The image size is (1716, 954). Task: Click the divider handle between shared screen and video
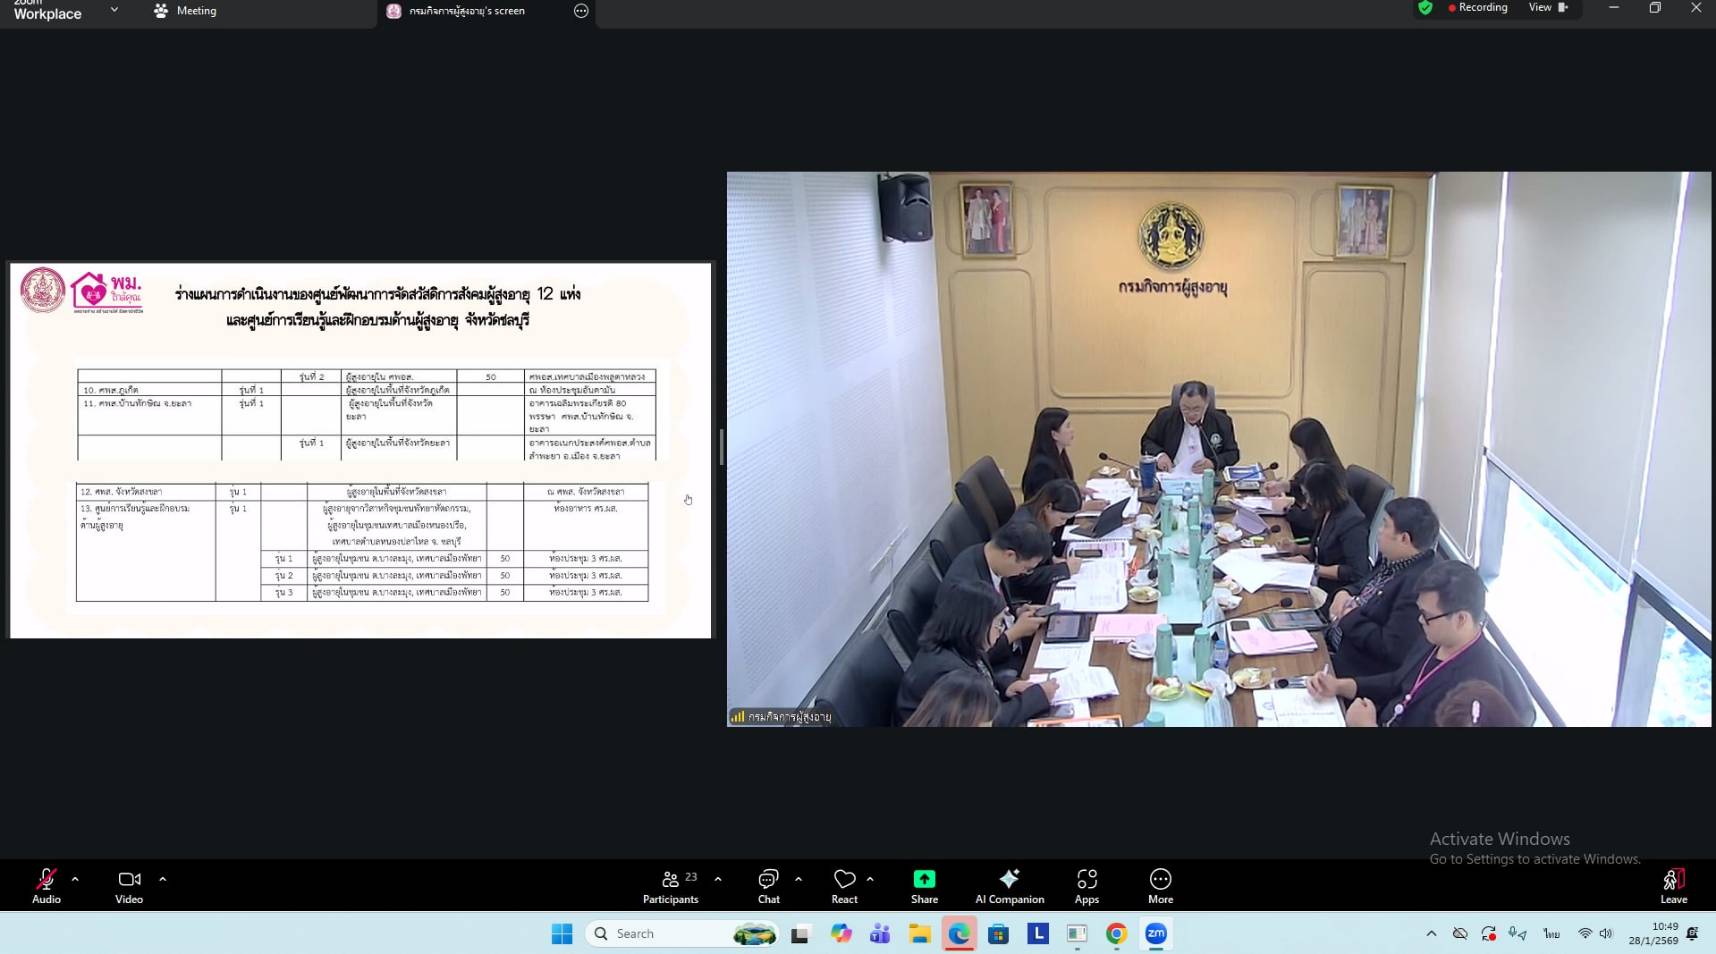coord(720,447)
